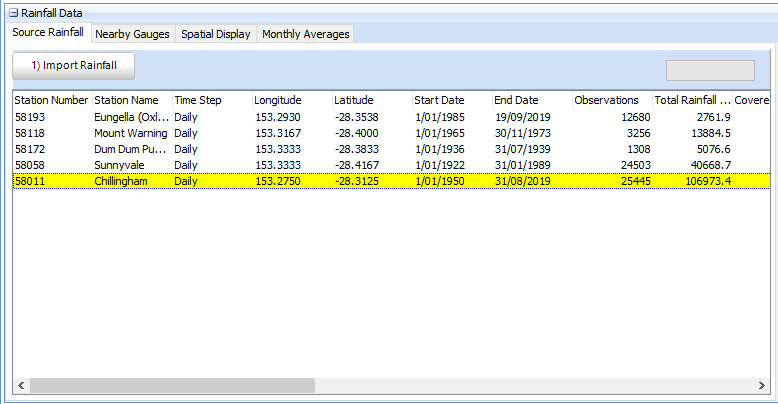The width and height of the screenshot is (778, 404).
Task: Open the Nearby Gauges tab
Action: click(132, 34)
